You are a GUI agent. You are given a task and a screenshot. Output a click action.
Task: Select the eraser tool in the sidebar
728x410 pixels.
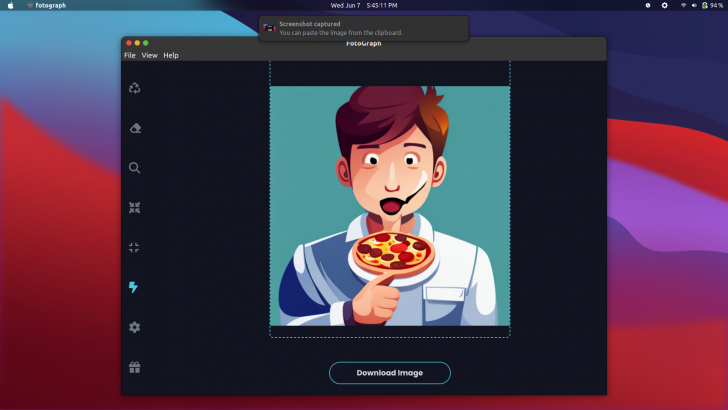pos(135,128)
